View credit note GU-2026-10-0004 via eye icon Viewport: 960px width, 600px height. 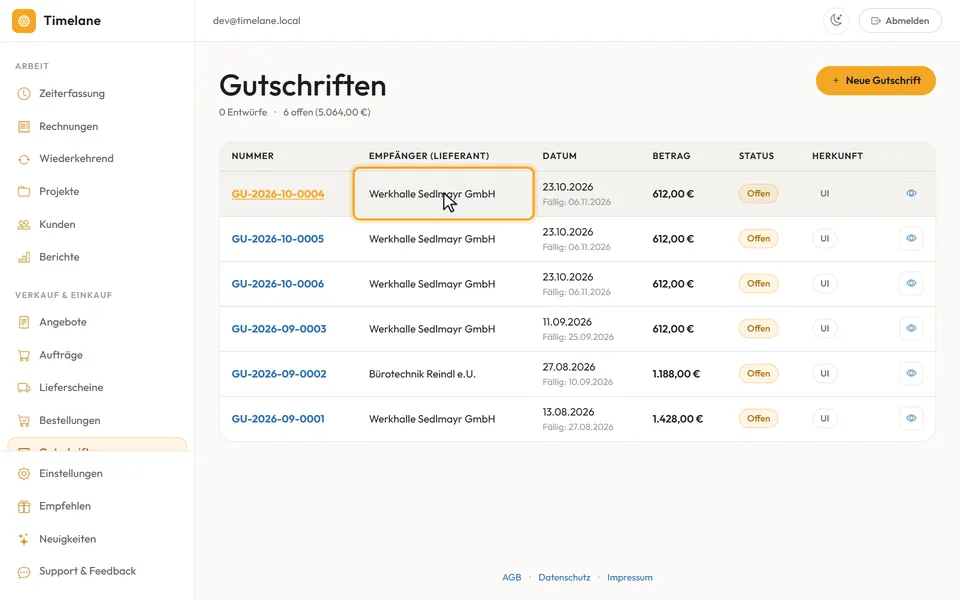911,193
